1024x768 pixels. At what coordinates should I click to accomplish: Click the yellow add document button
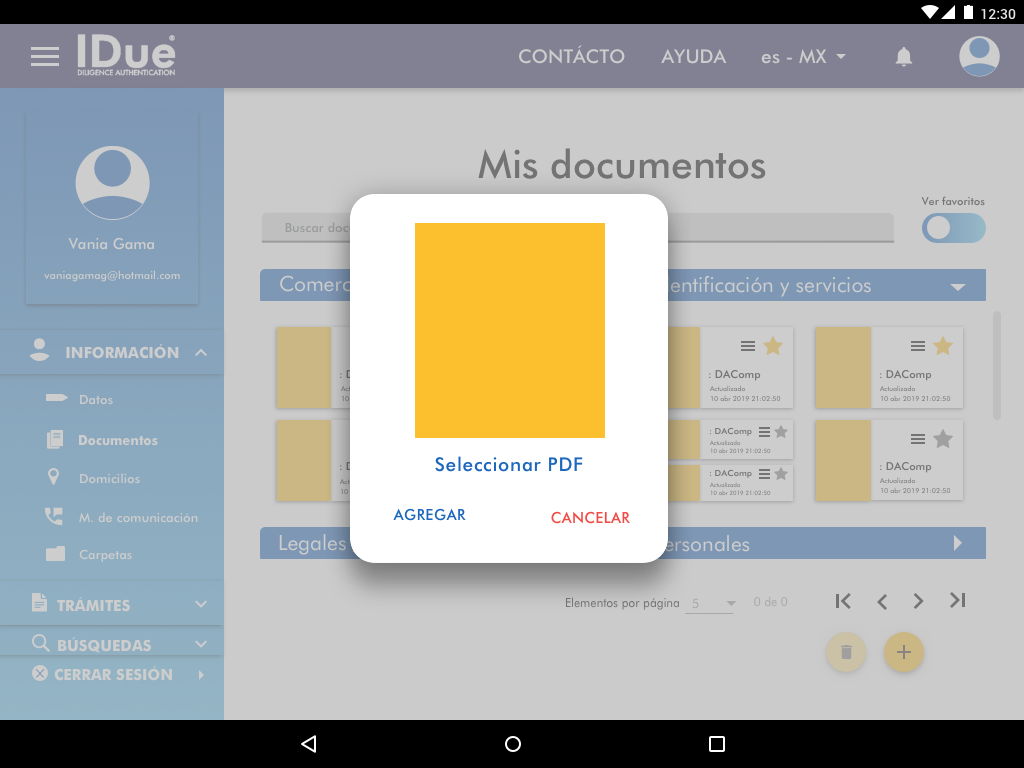point(903,652)
